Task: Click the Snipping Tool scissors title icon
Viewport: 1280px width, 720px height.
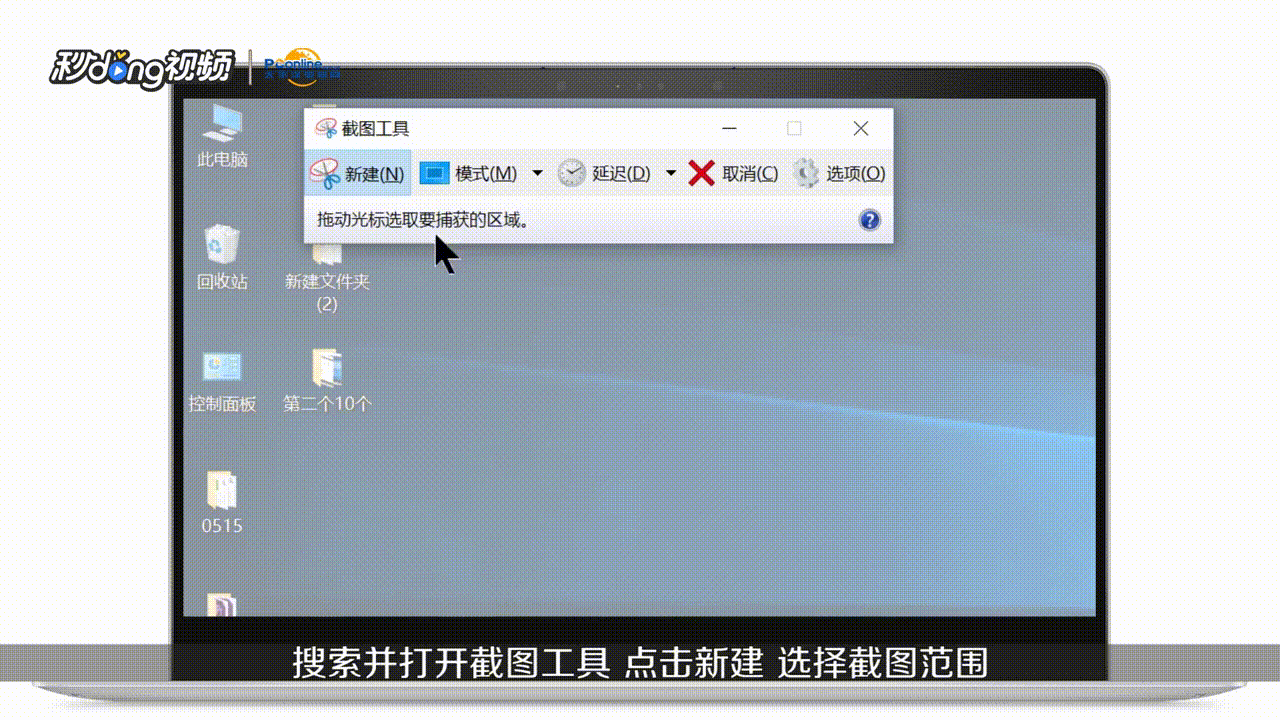Action: point(326,129)
